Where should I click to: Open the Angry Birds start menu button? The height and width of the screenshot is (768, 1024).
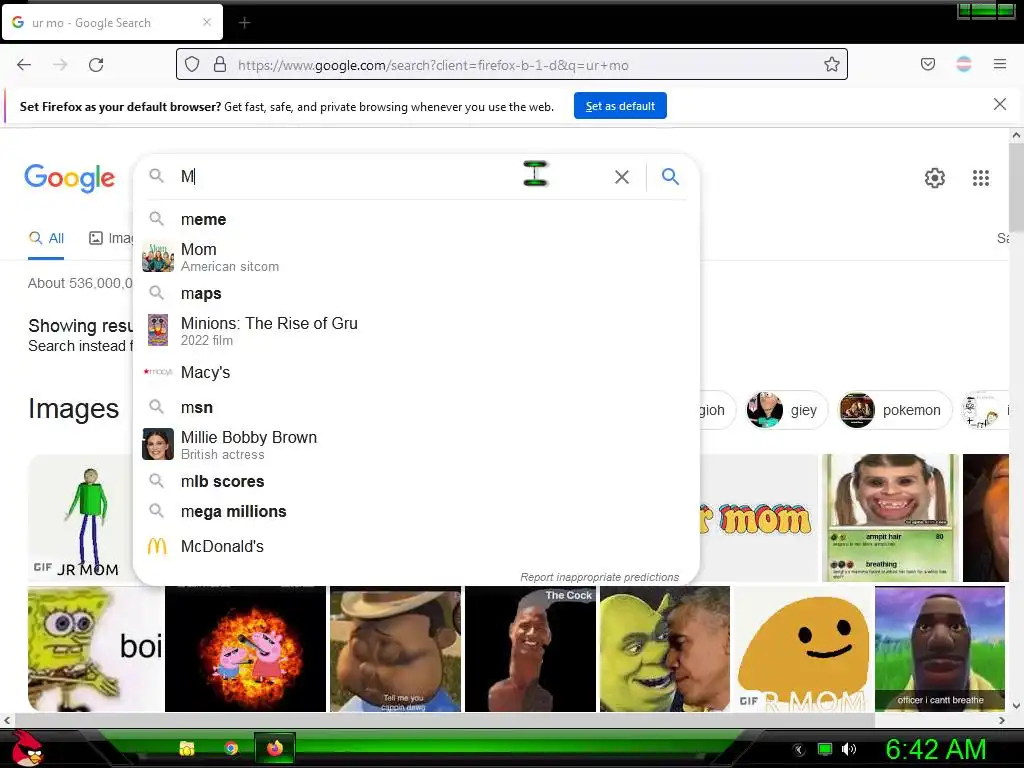(x=28, y=748)
